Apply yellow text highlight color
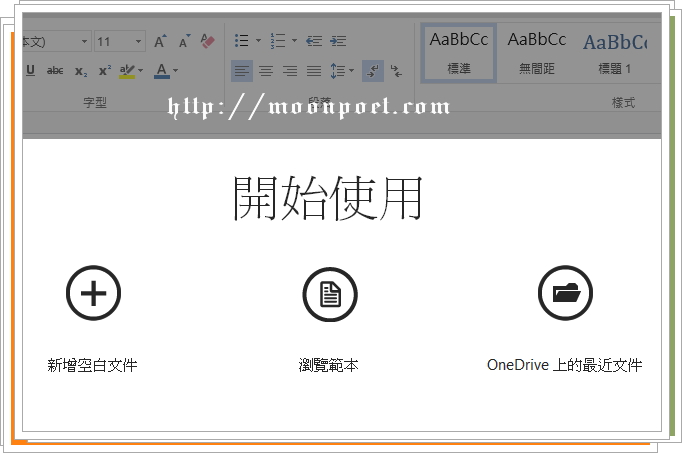682x453 pixels. pos(127,70)
